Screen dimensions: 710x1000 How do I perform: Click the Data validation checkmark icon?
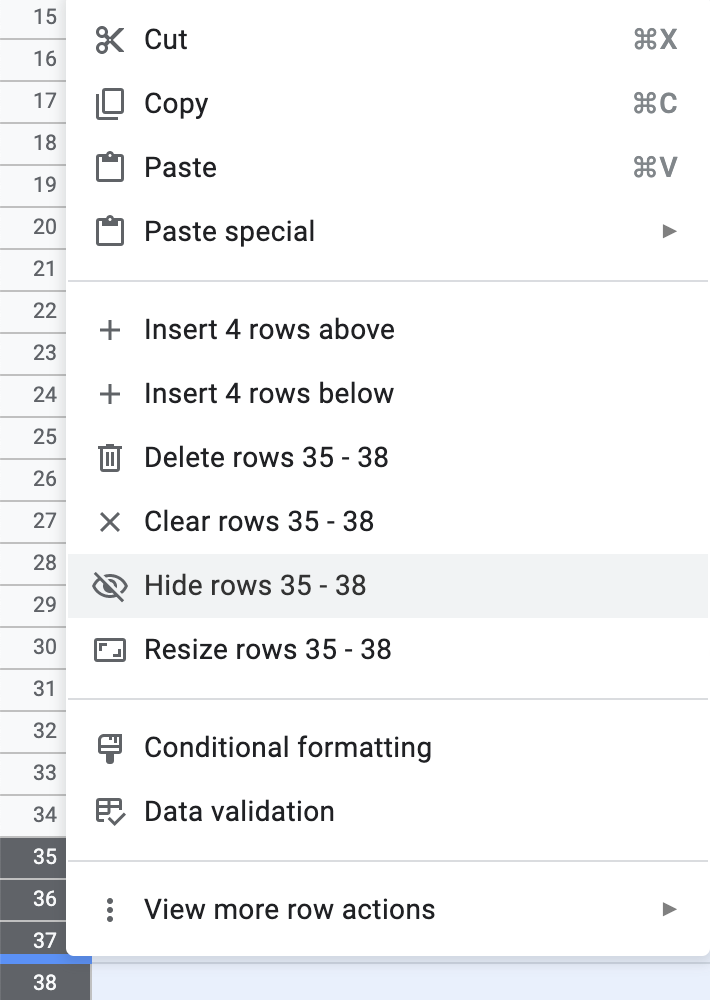click(x=110, y=811)
